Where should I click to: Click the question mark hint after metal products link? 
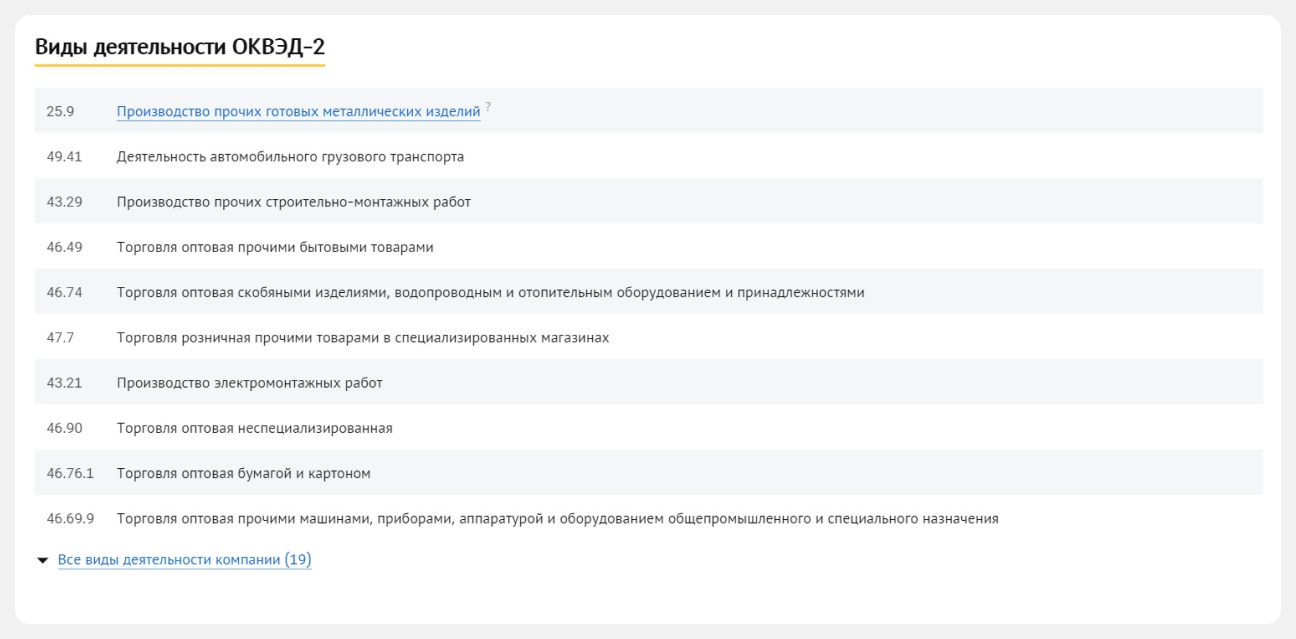click(x=489, y=107)
